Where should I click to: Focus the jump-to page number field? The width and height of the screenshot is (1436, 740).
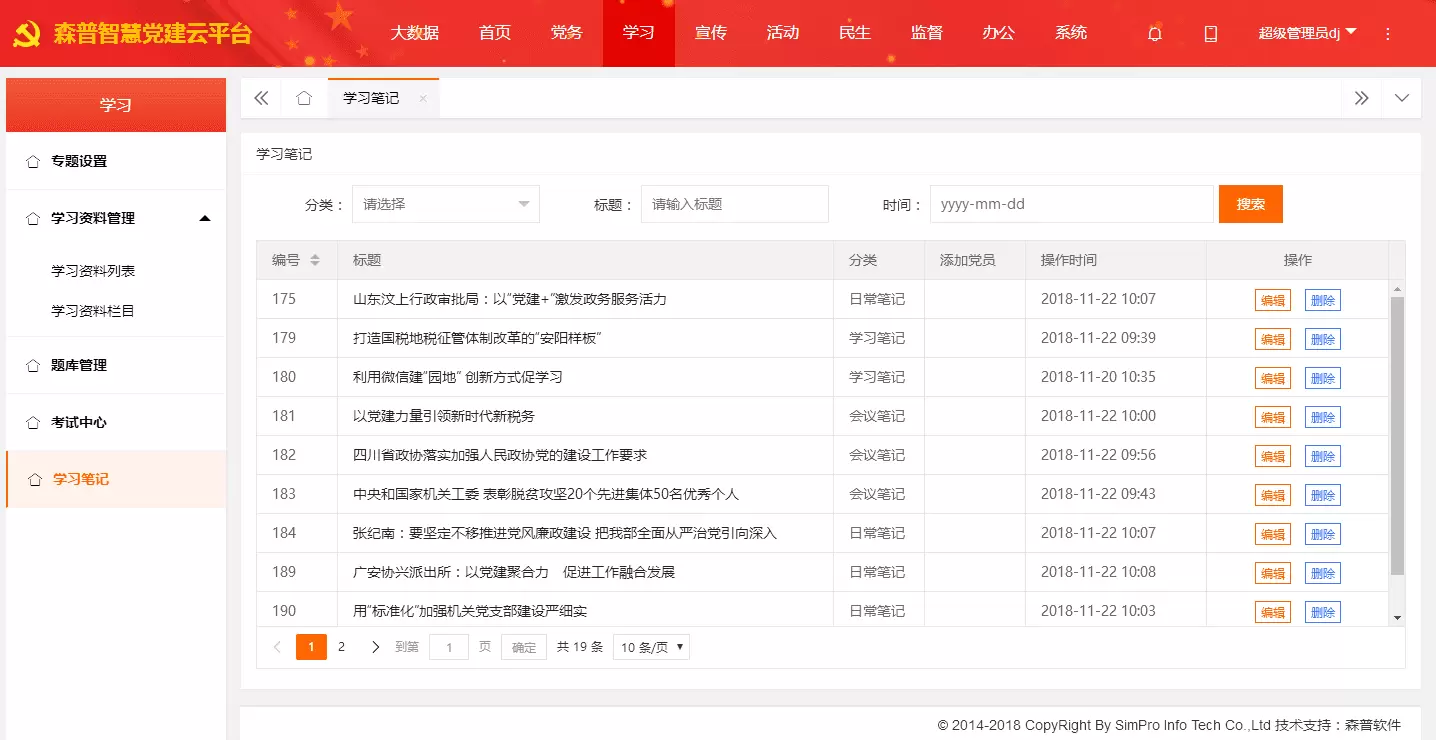[449, 647]
